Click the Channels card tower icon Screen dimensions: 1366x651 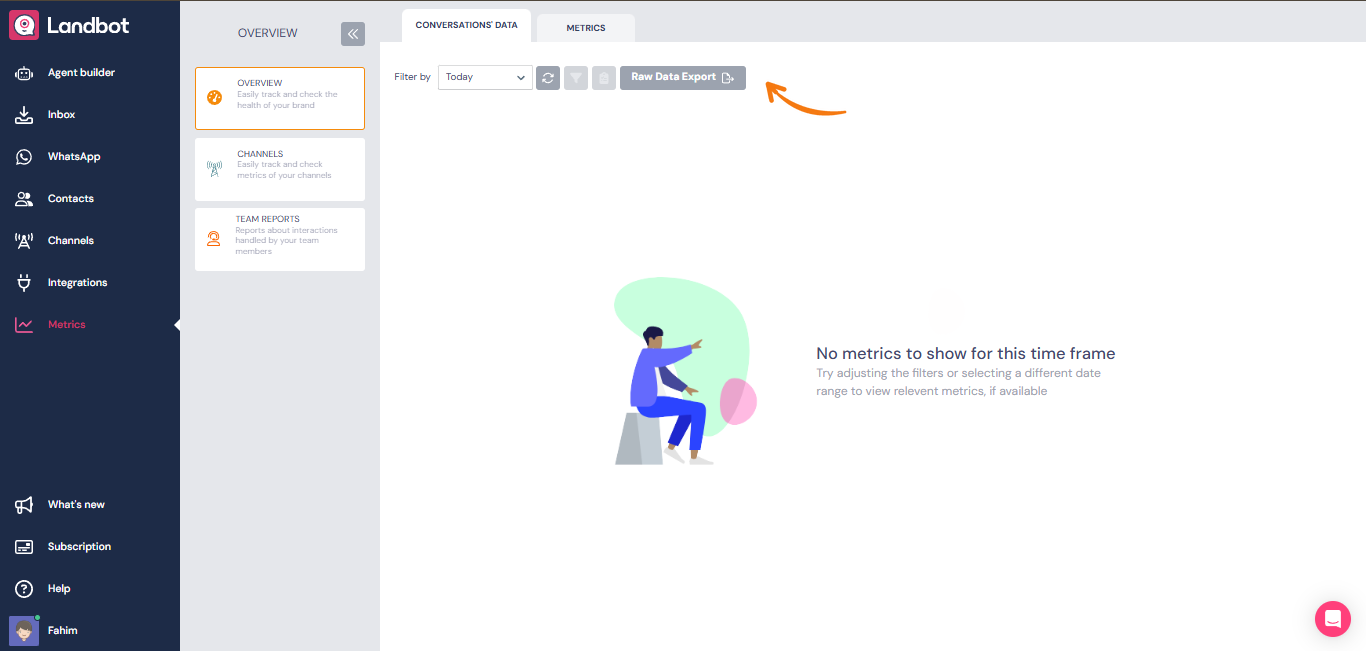(x=214, y=169)
